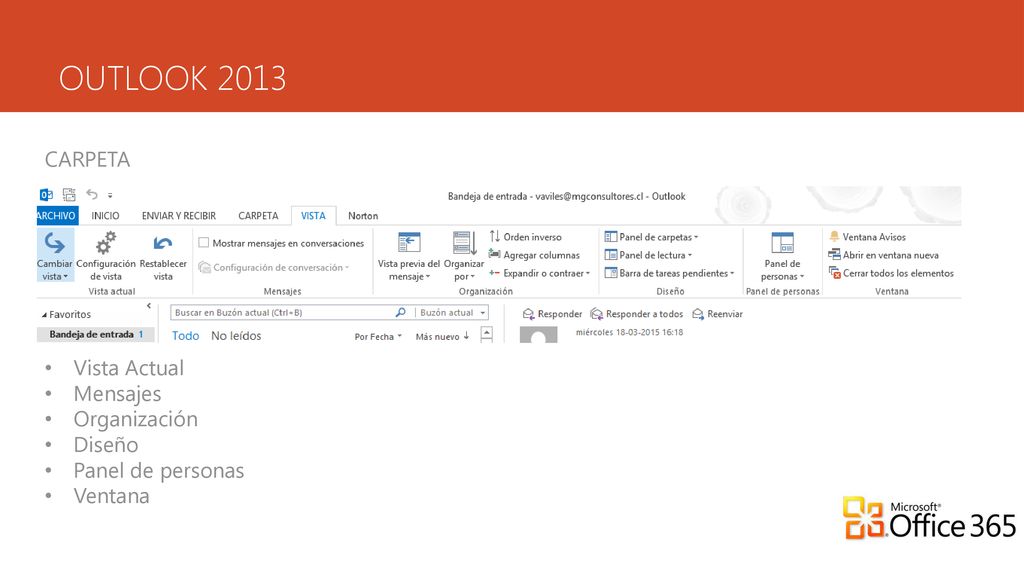
Task: Click Restablecer vista
Action: coord(163,256)
